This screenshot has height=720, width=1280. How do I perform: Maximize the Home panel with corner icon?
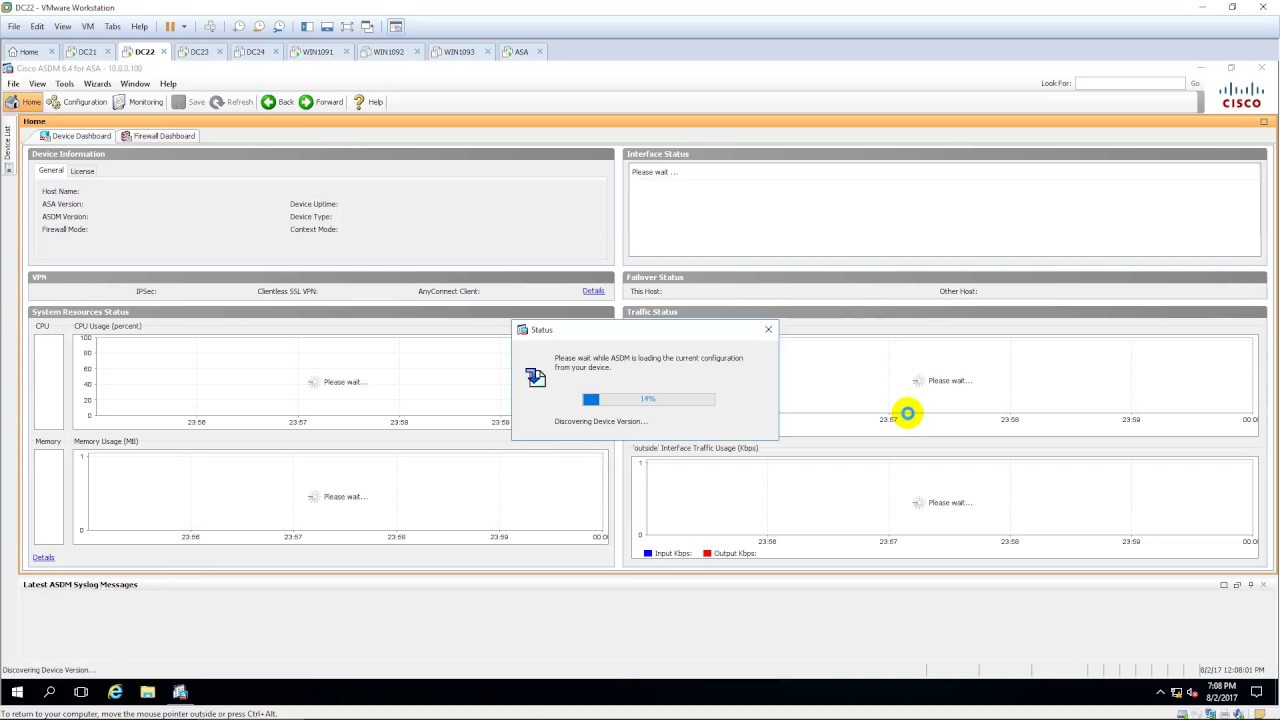coord(1264,122)
